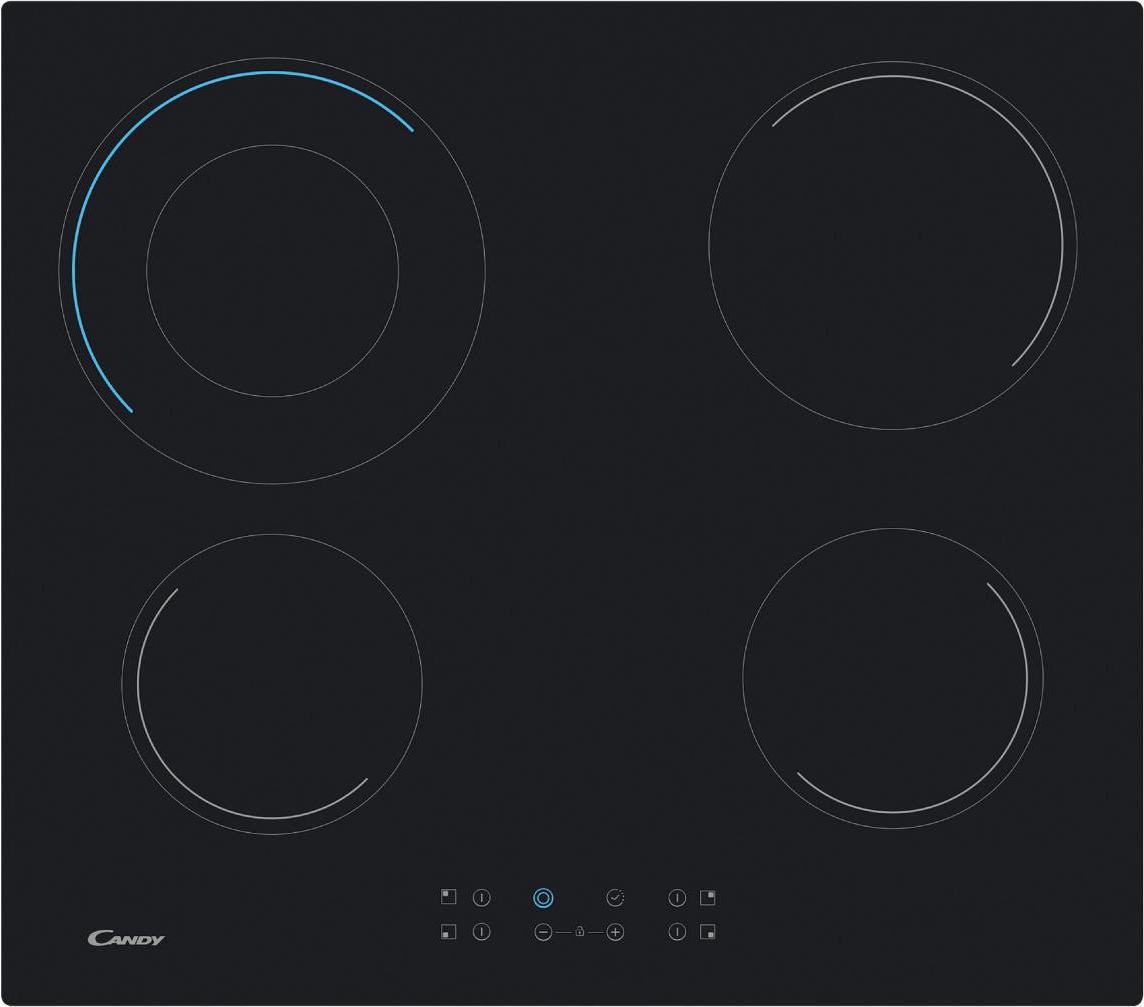Viewport: 1144px width, 1007px height.
Task: Tap the bottom-left zone power button
Action: tap(482, 932)
